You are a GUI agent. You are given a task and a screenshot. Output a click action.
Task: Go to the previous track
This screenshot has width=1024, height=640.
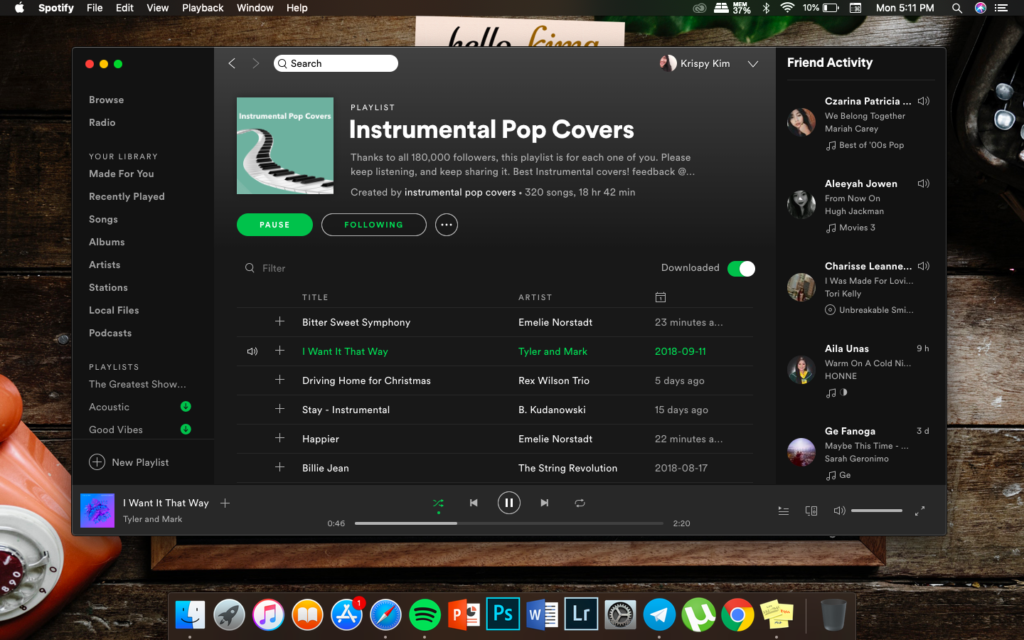pyautogui.click(x=474, y=503)
